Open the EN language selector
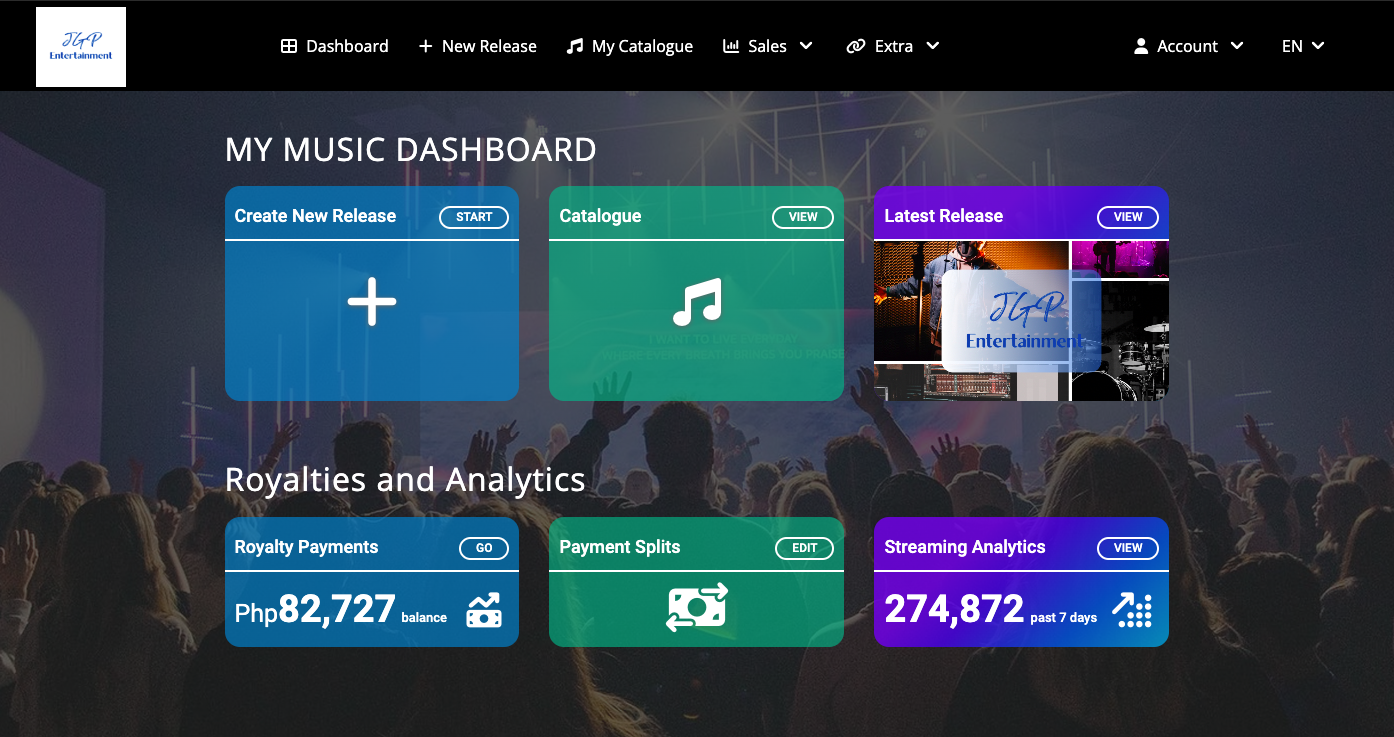The height and width of the screenshot is (737, 1394). 1302,45
